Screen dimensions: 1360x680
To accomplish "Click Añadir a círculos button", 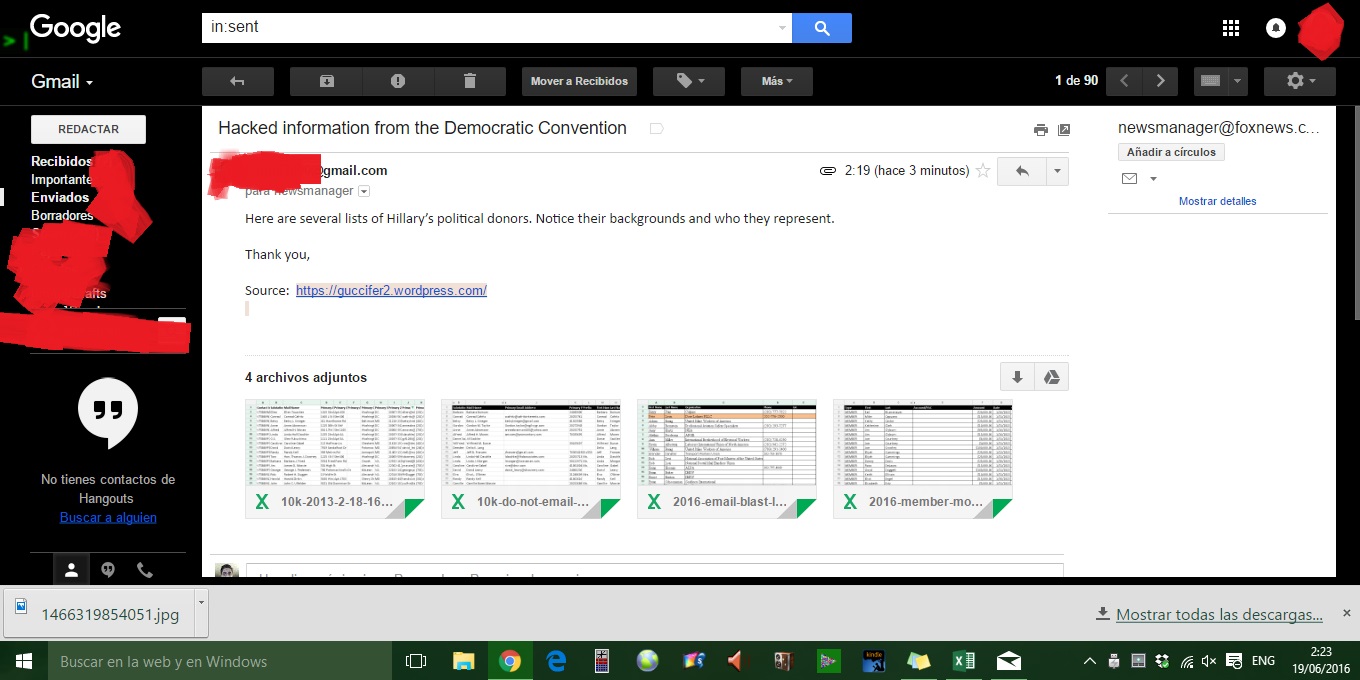I will [x=1171, y=152].
